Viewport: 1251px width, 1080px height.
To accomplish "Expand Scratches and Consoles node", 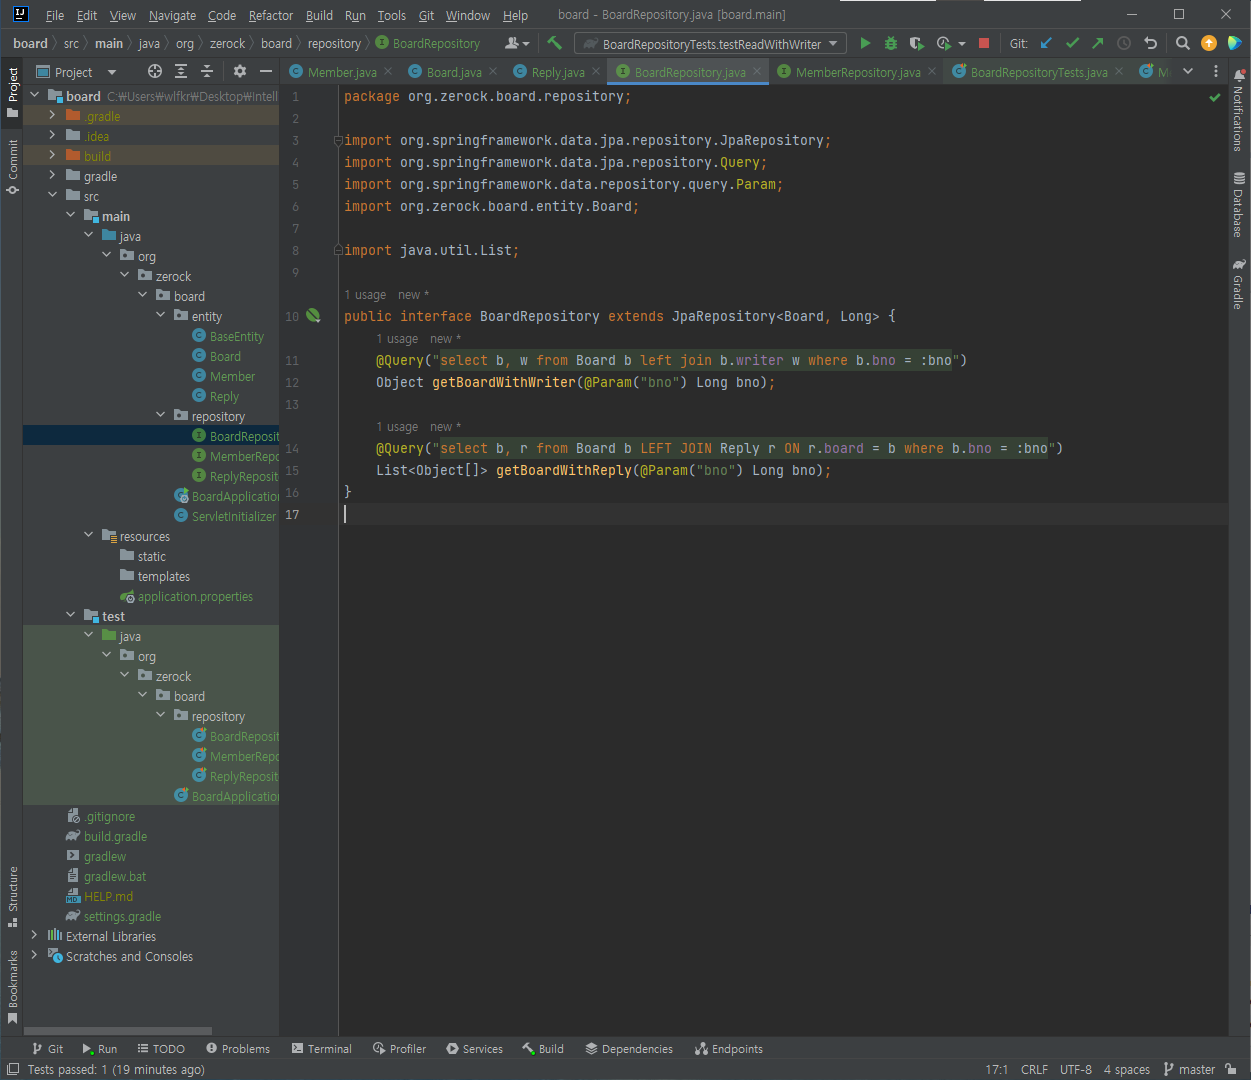I will pyautogui.click(x=34, y=955).
